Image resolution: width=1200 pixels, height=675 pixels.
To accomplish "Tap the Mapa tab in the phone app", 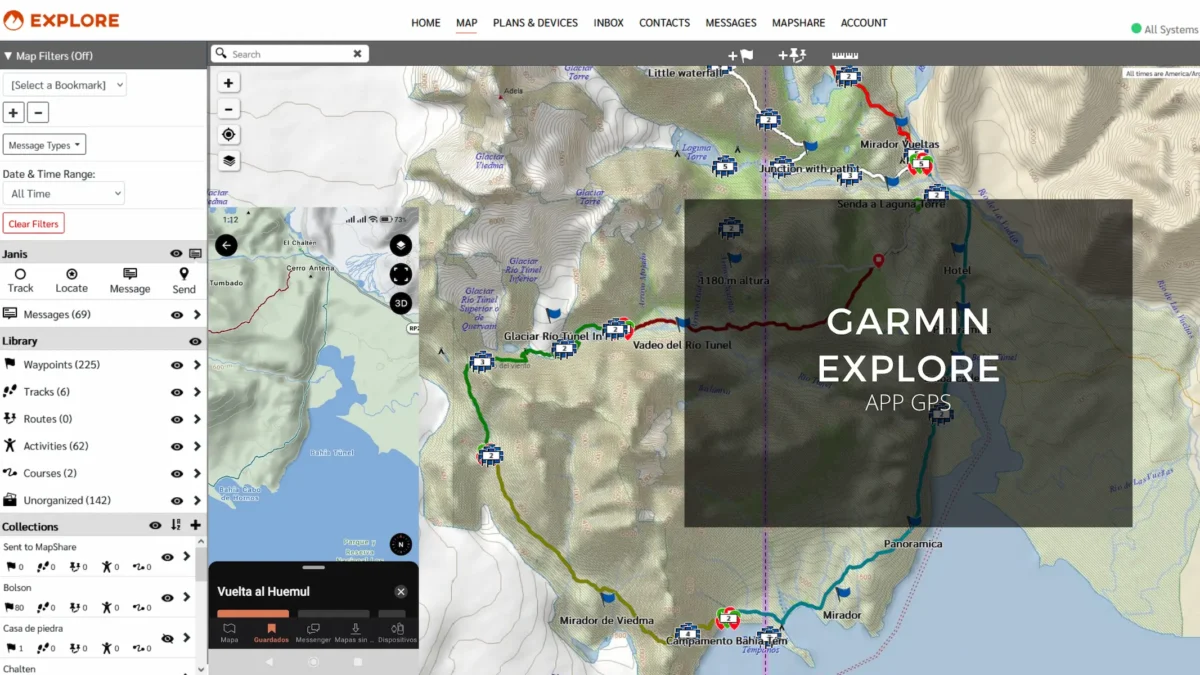I will point(229,633).
